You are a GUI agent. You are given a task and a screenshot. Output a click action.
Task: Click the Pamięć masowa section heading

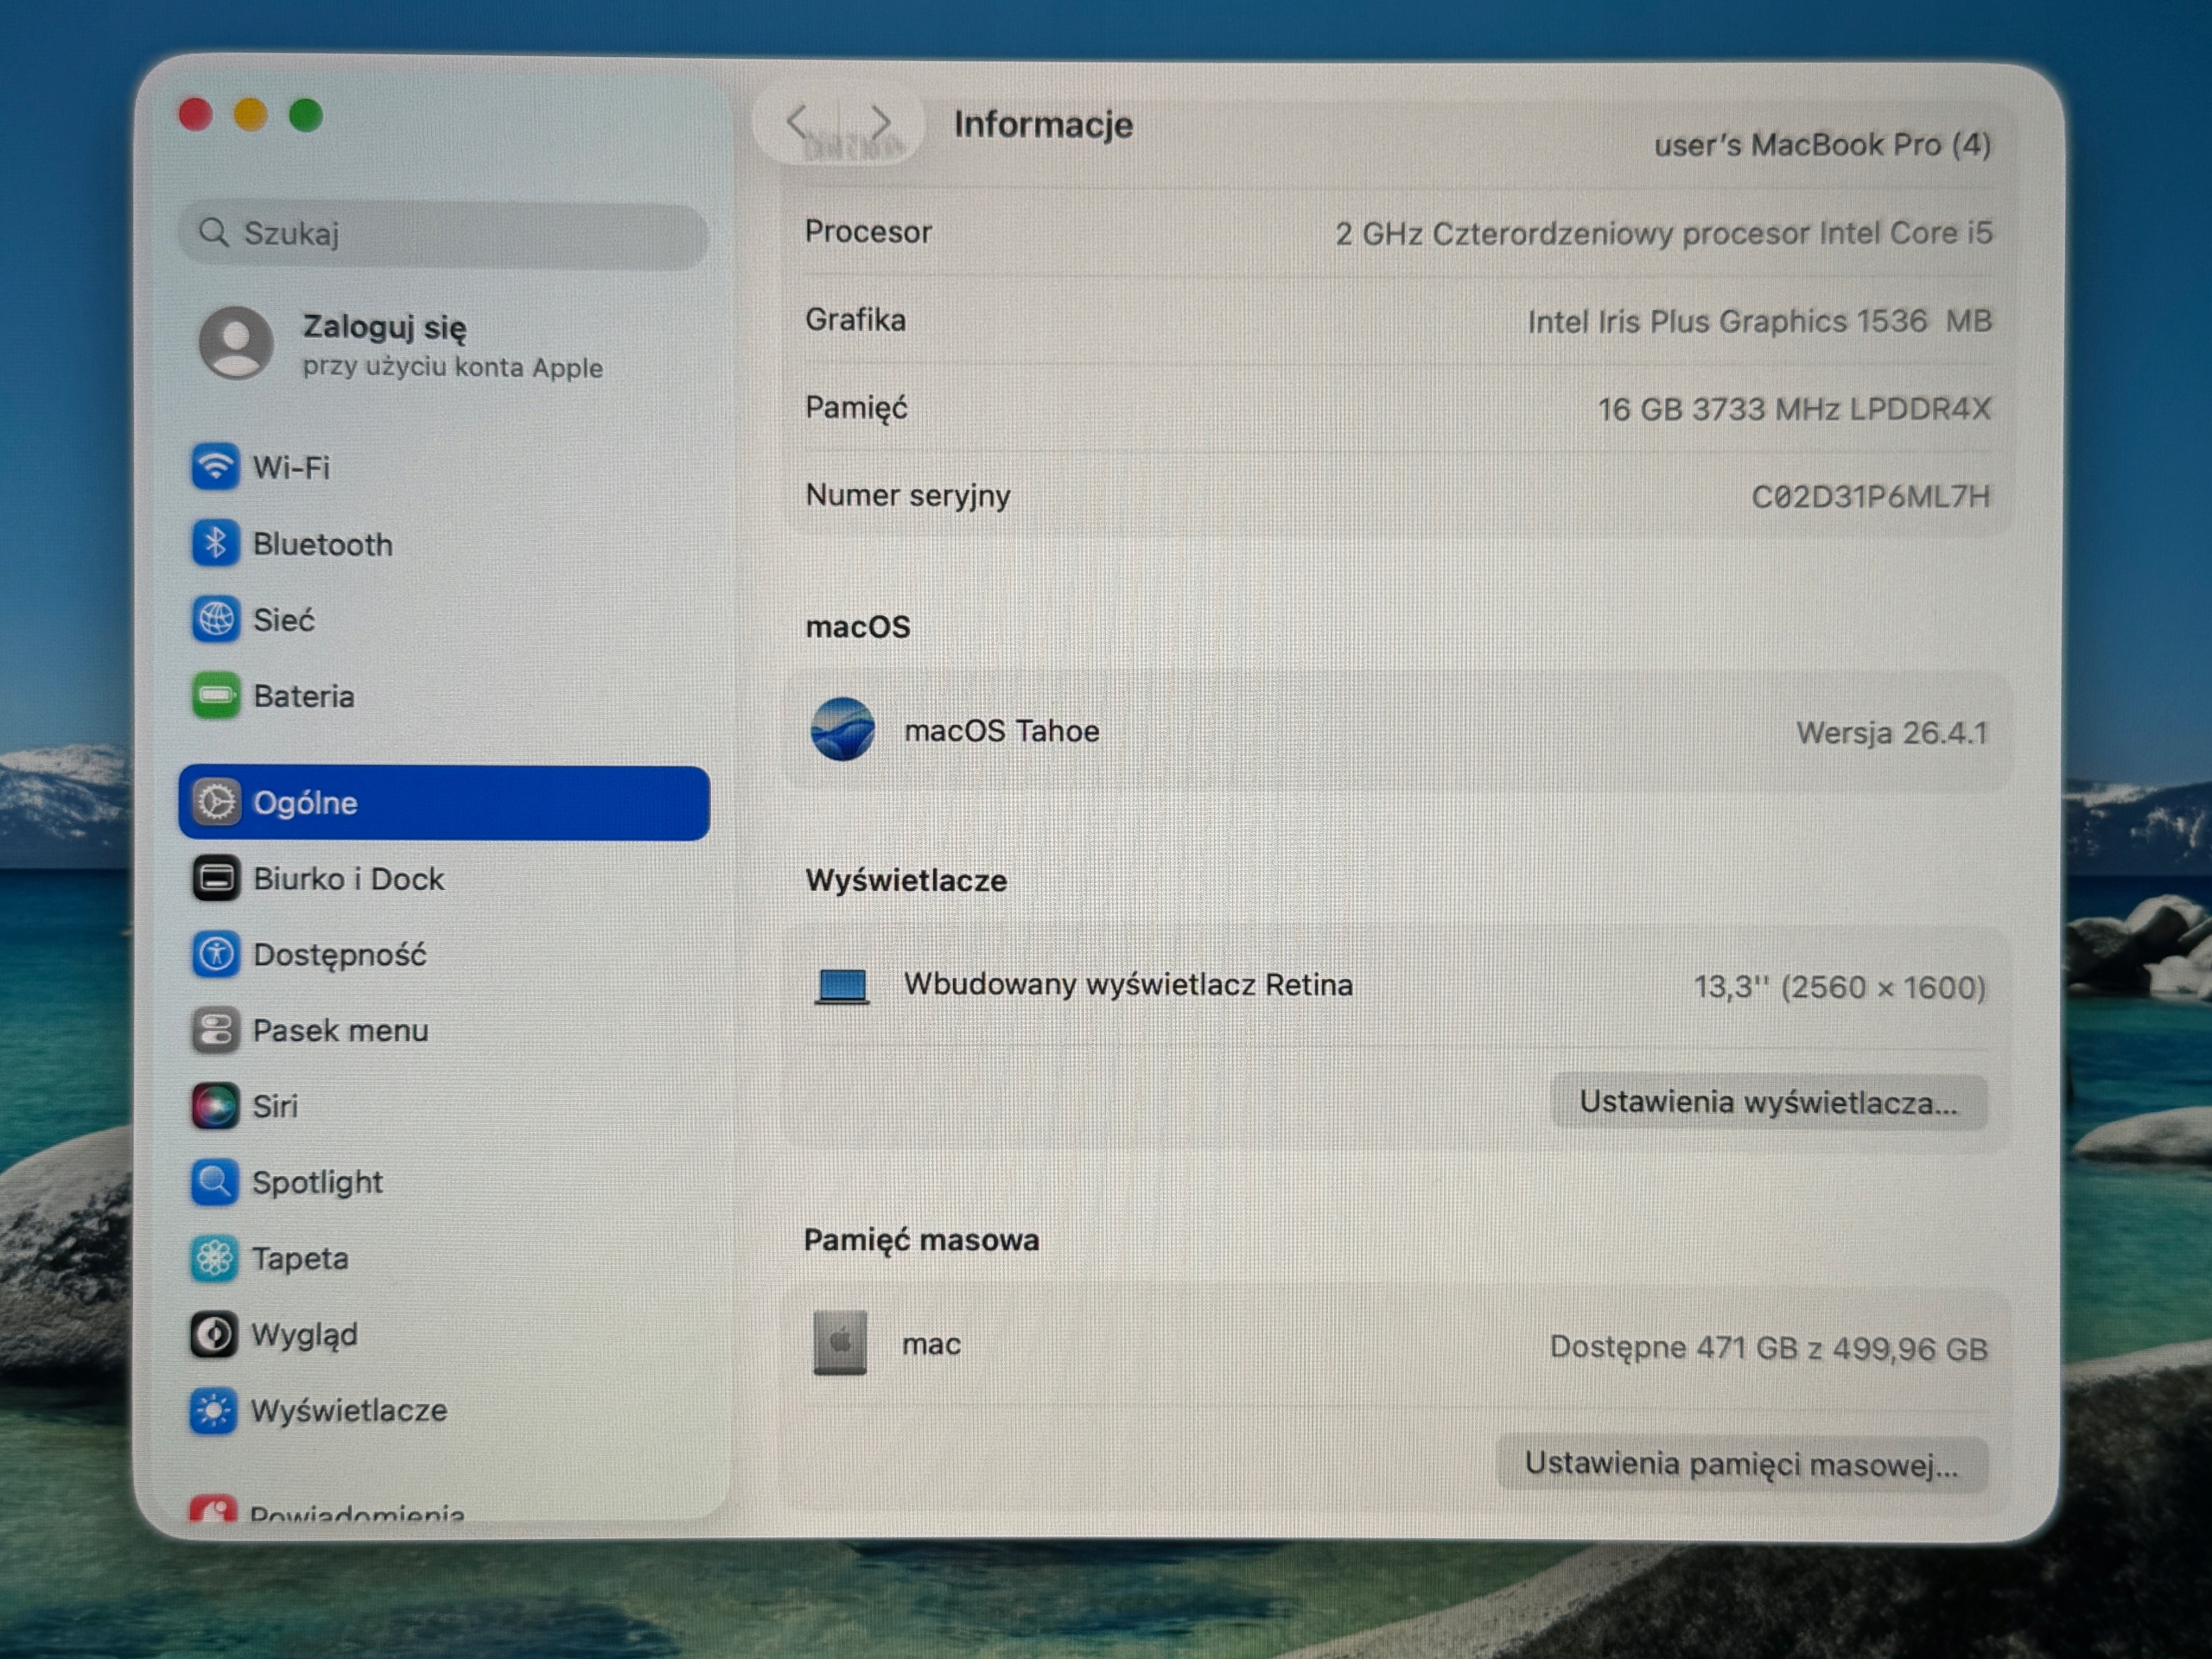click(921, 1240)
